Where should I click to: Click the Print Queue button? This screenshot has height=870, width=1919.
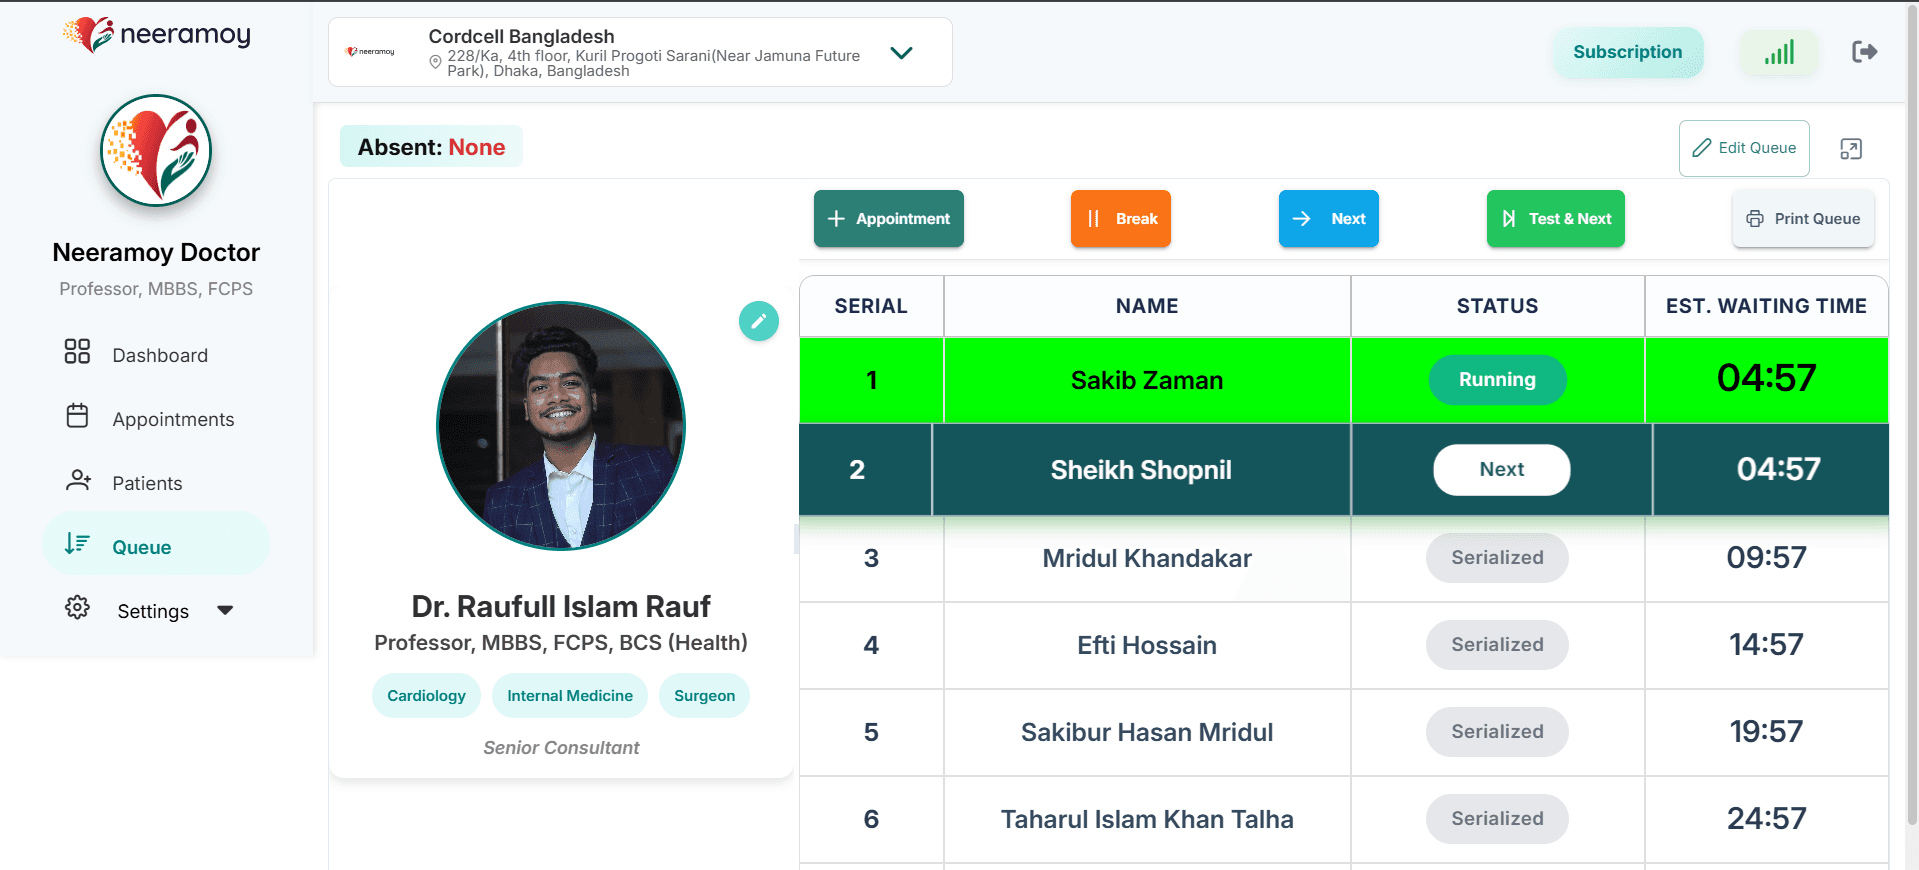[1802, 219]
